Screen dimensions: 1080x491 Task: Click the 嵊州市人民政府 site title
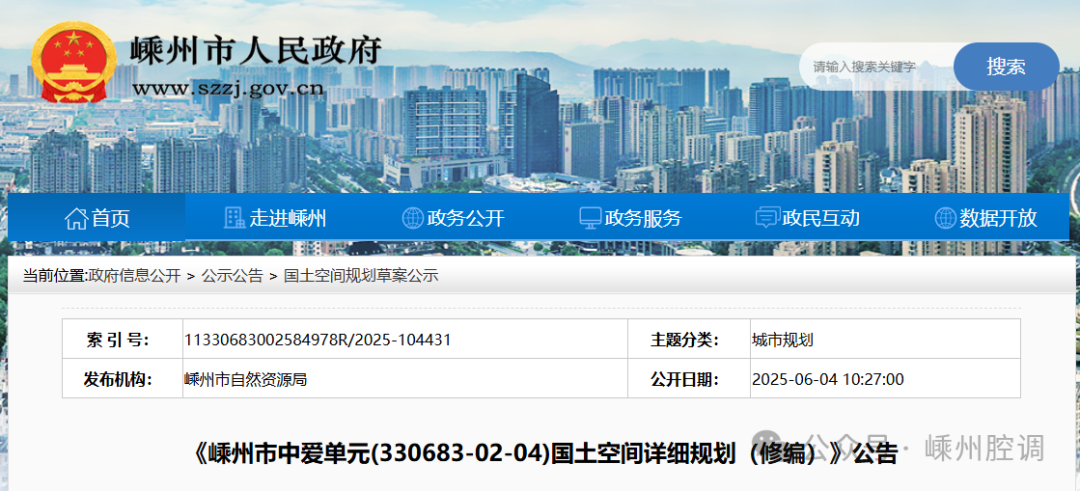coord(256,50)
